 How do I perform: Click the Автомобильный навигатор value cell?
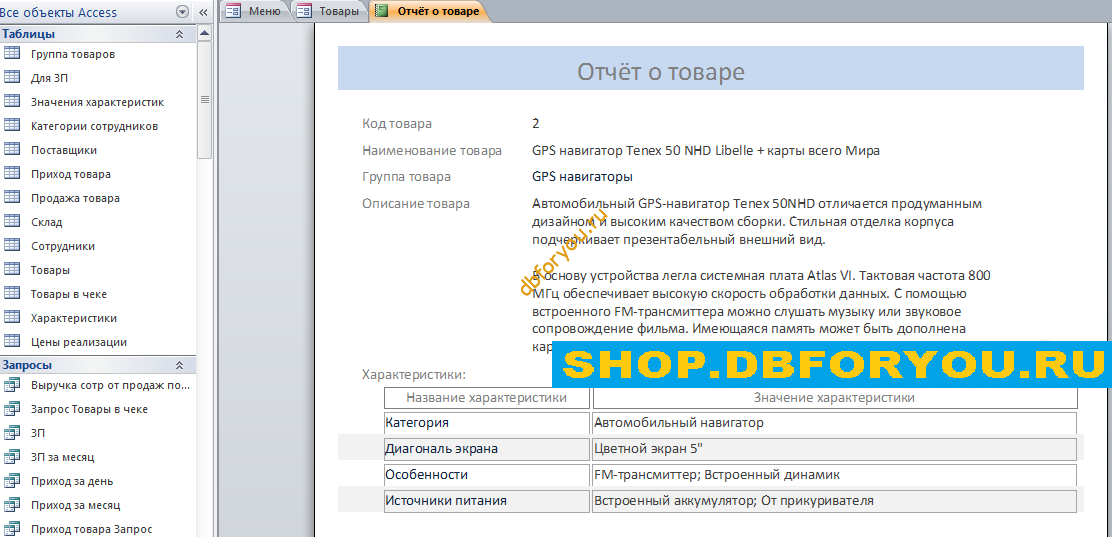tap(835, 423)
